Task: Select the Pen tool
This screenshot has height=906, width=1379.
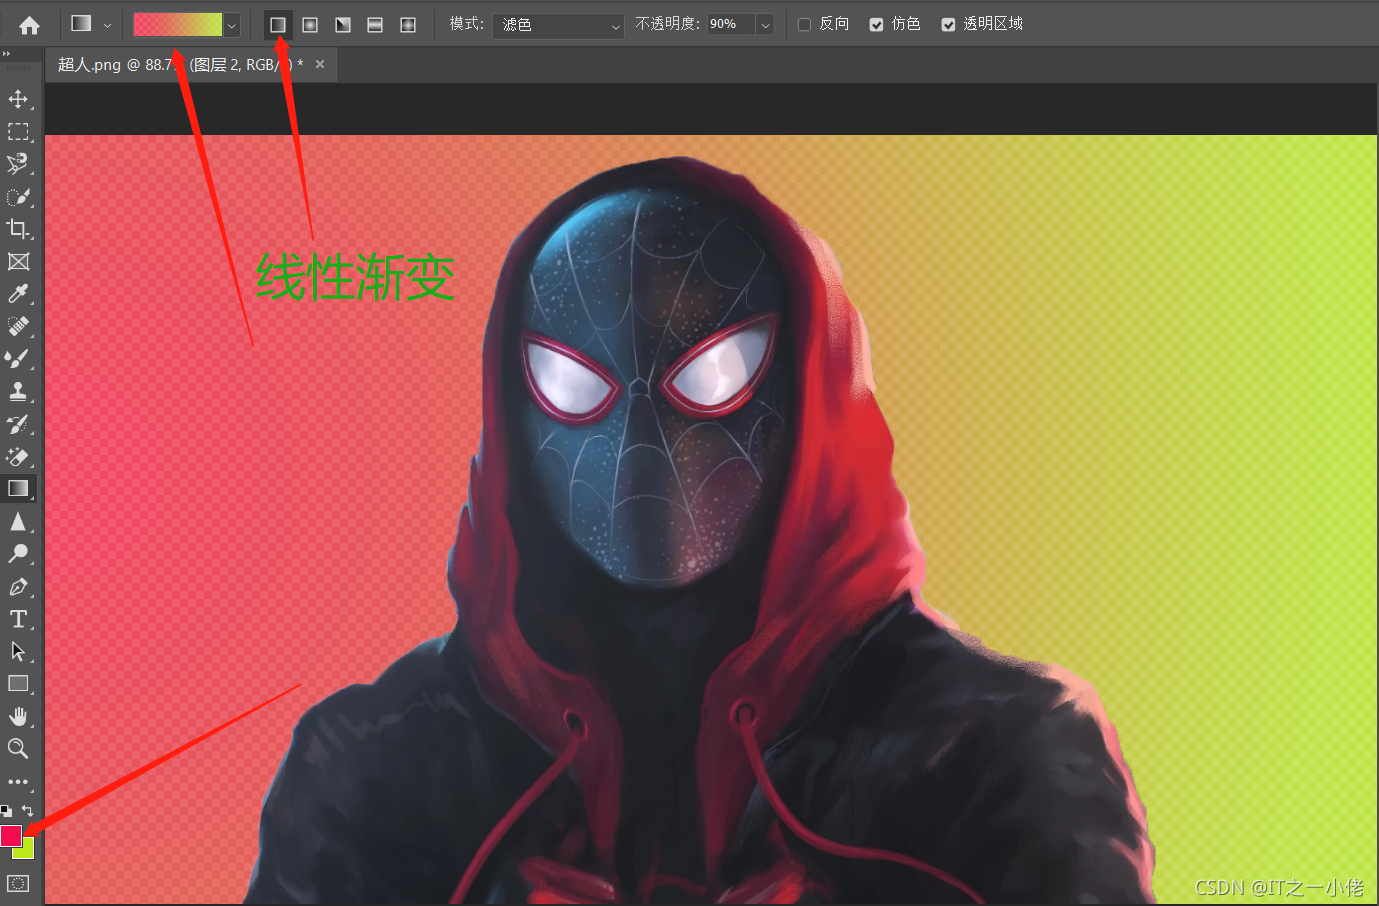Action: pos(18,586)
